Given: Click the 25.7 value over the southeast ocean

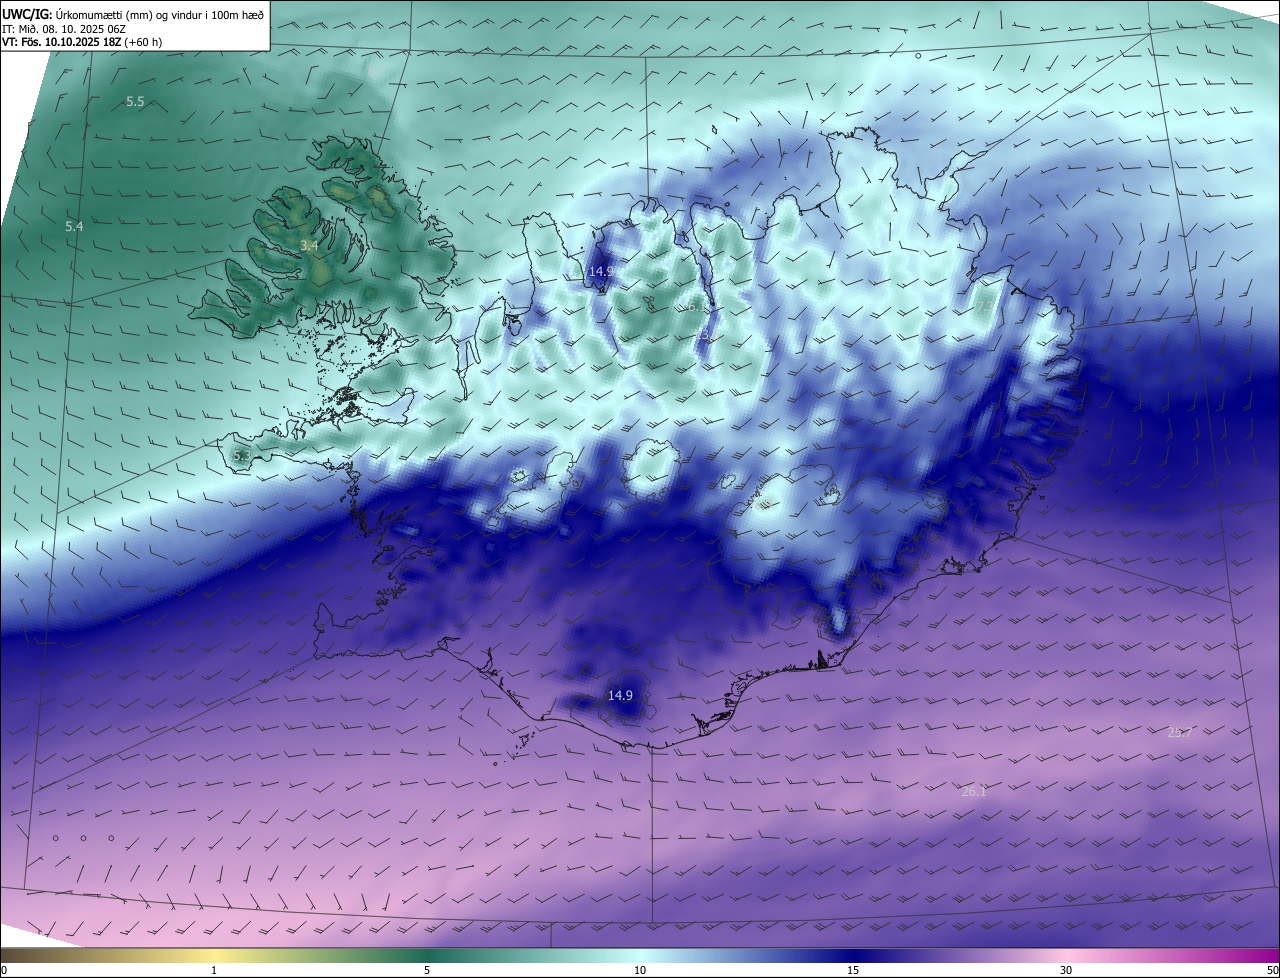Looking at the screenshot, I should (x=1180, y=732).
